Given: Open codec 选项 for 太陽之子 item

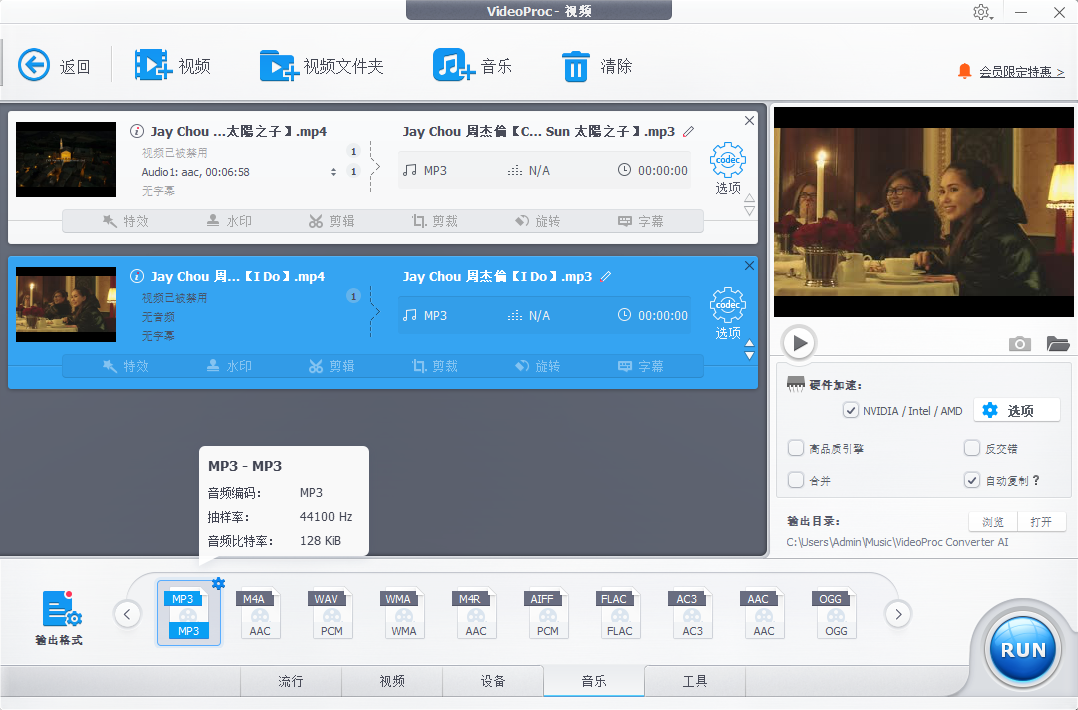Looking at the screenshot, I should tap(727, 168).
